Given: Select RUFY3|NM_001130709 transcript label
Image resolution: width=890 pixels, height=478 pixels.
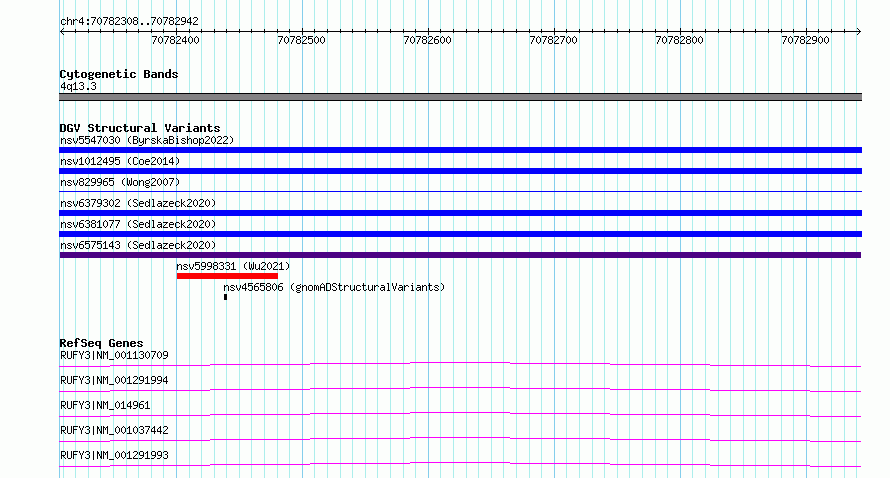Looking at the screenshot, I should click(114, 355).
